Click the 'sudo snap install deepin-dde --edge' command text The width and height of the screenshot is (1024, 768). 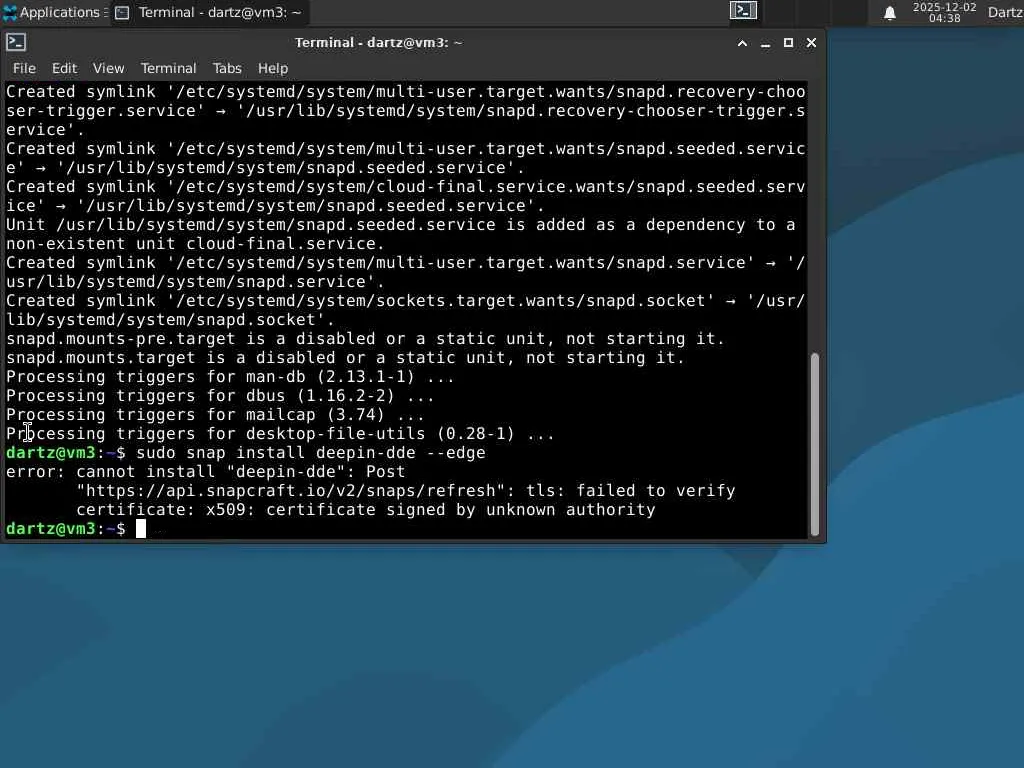[x=311, y=453]
